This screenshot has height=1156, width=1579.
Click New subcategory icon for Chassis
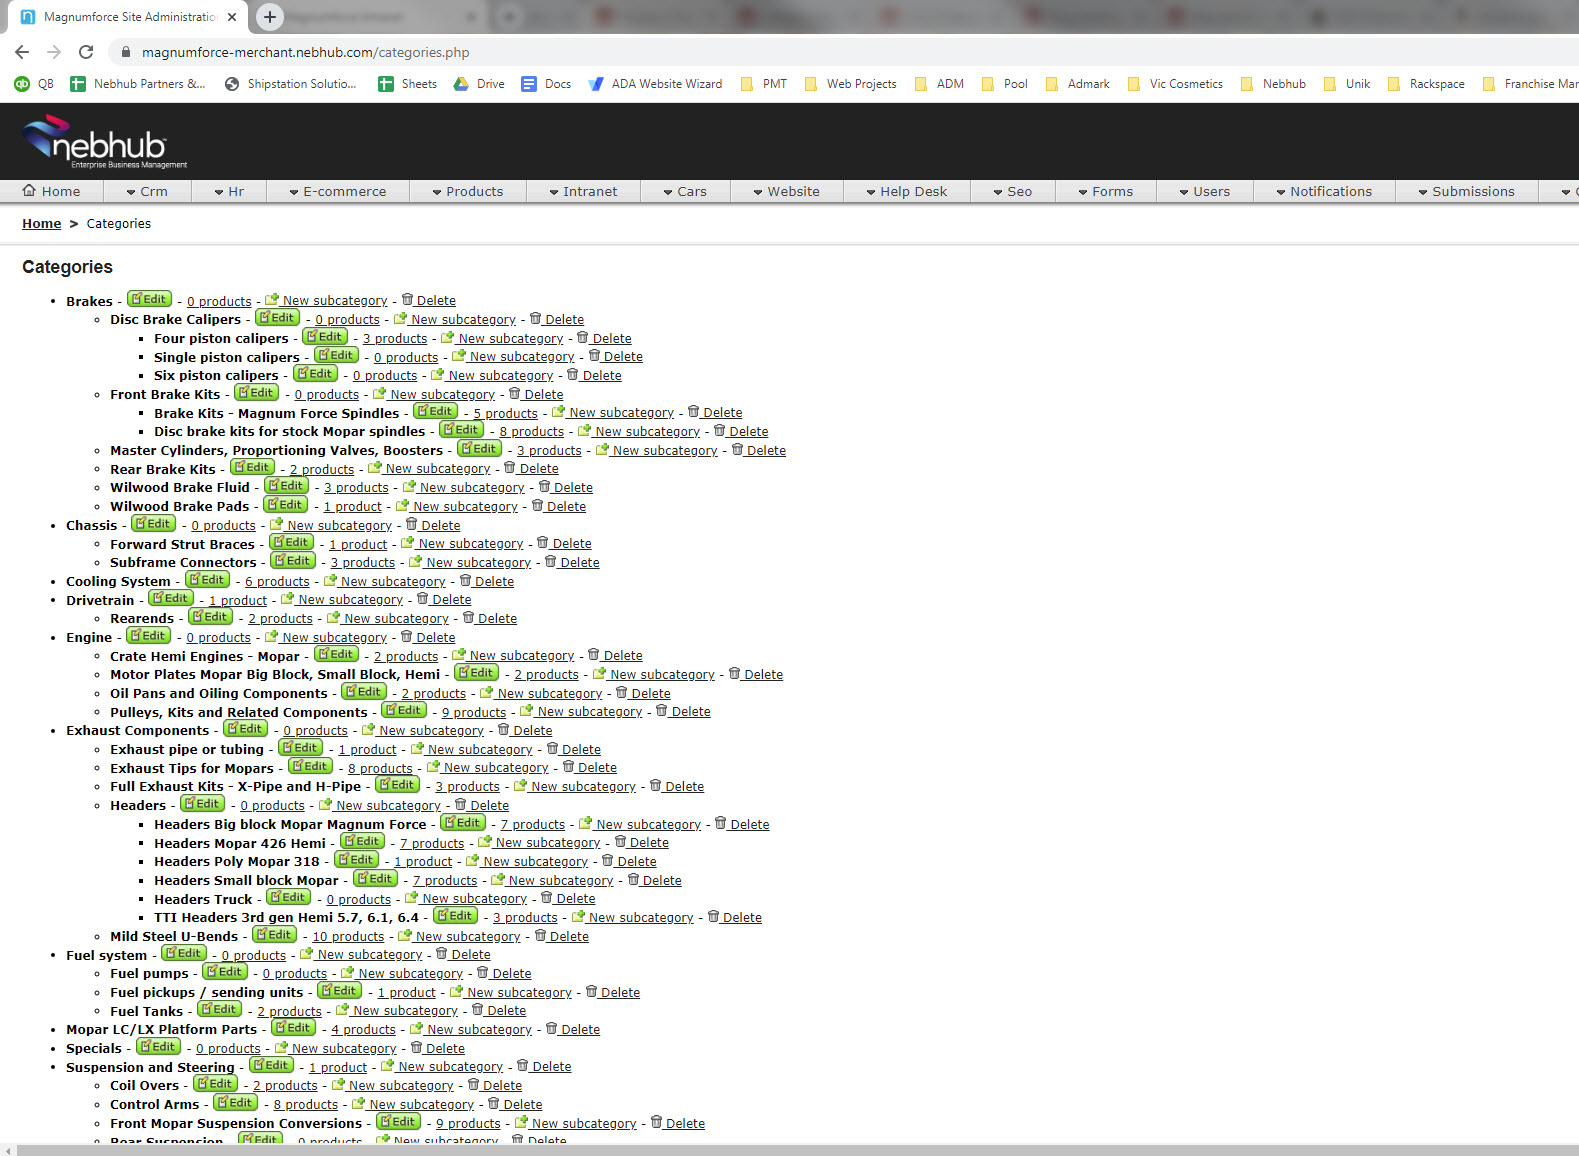pyautogui.click(x=276, y=525)
